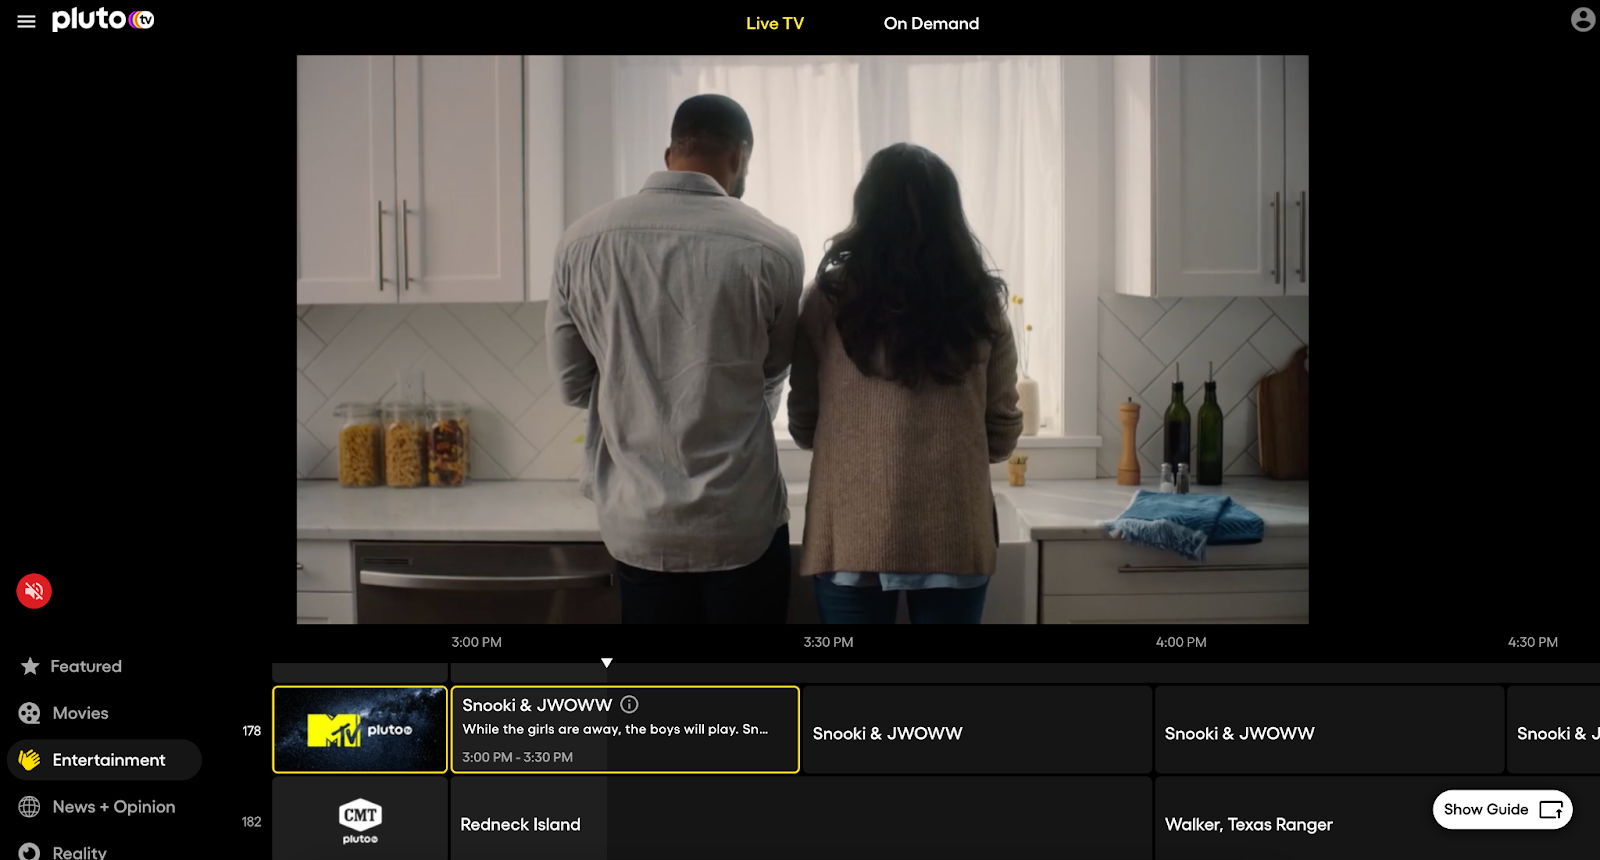Click the Featured star icon
The image size is (1600, 860).
point(30,666)
